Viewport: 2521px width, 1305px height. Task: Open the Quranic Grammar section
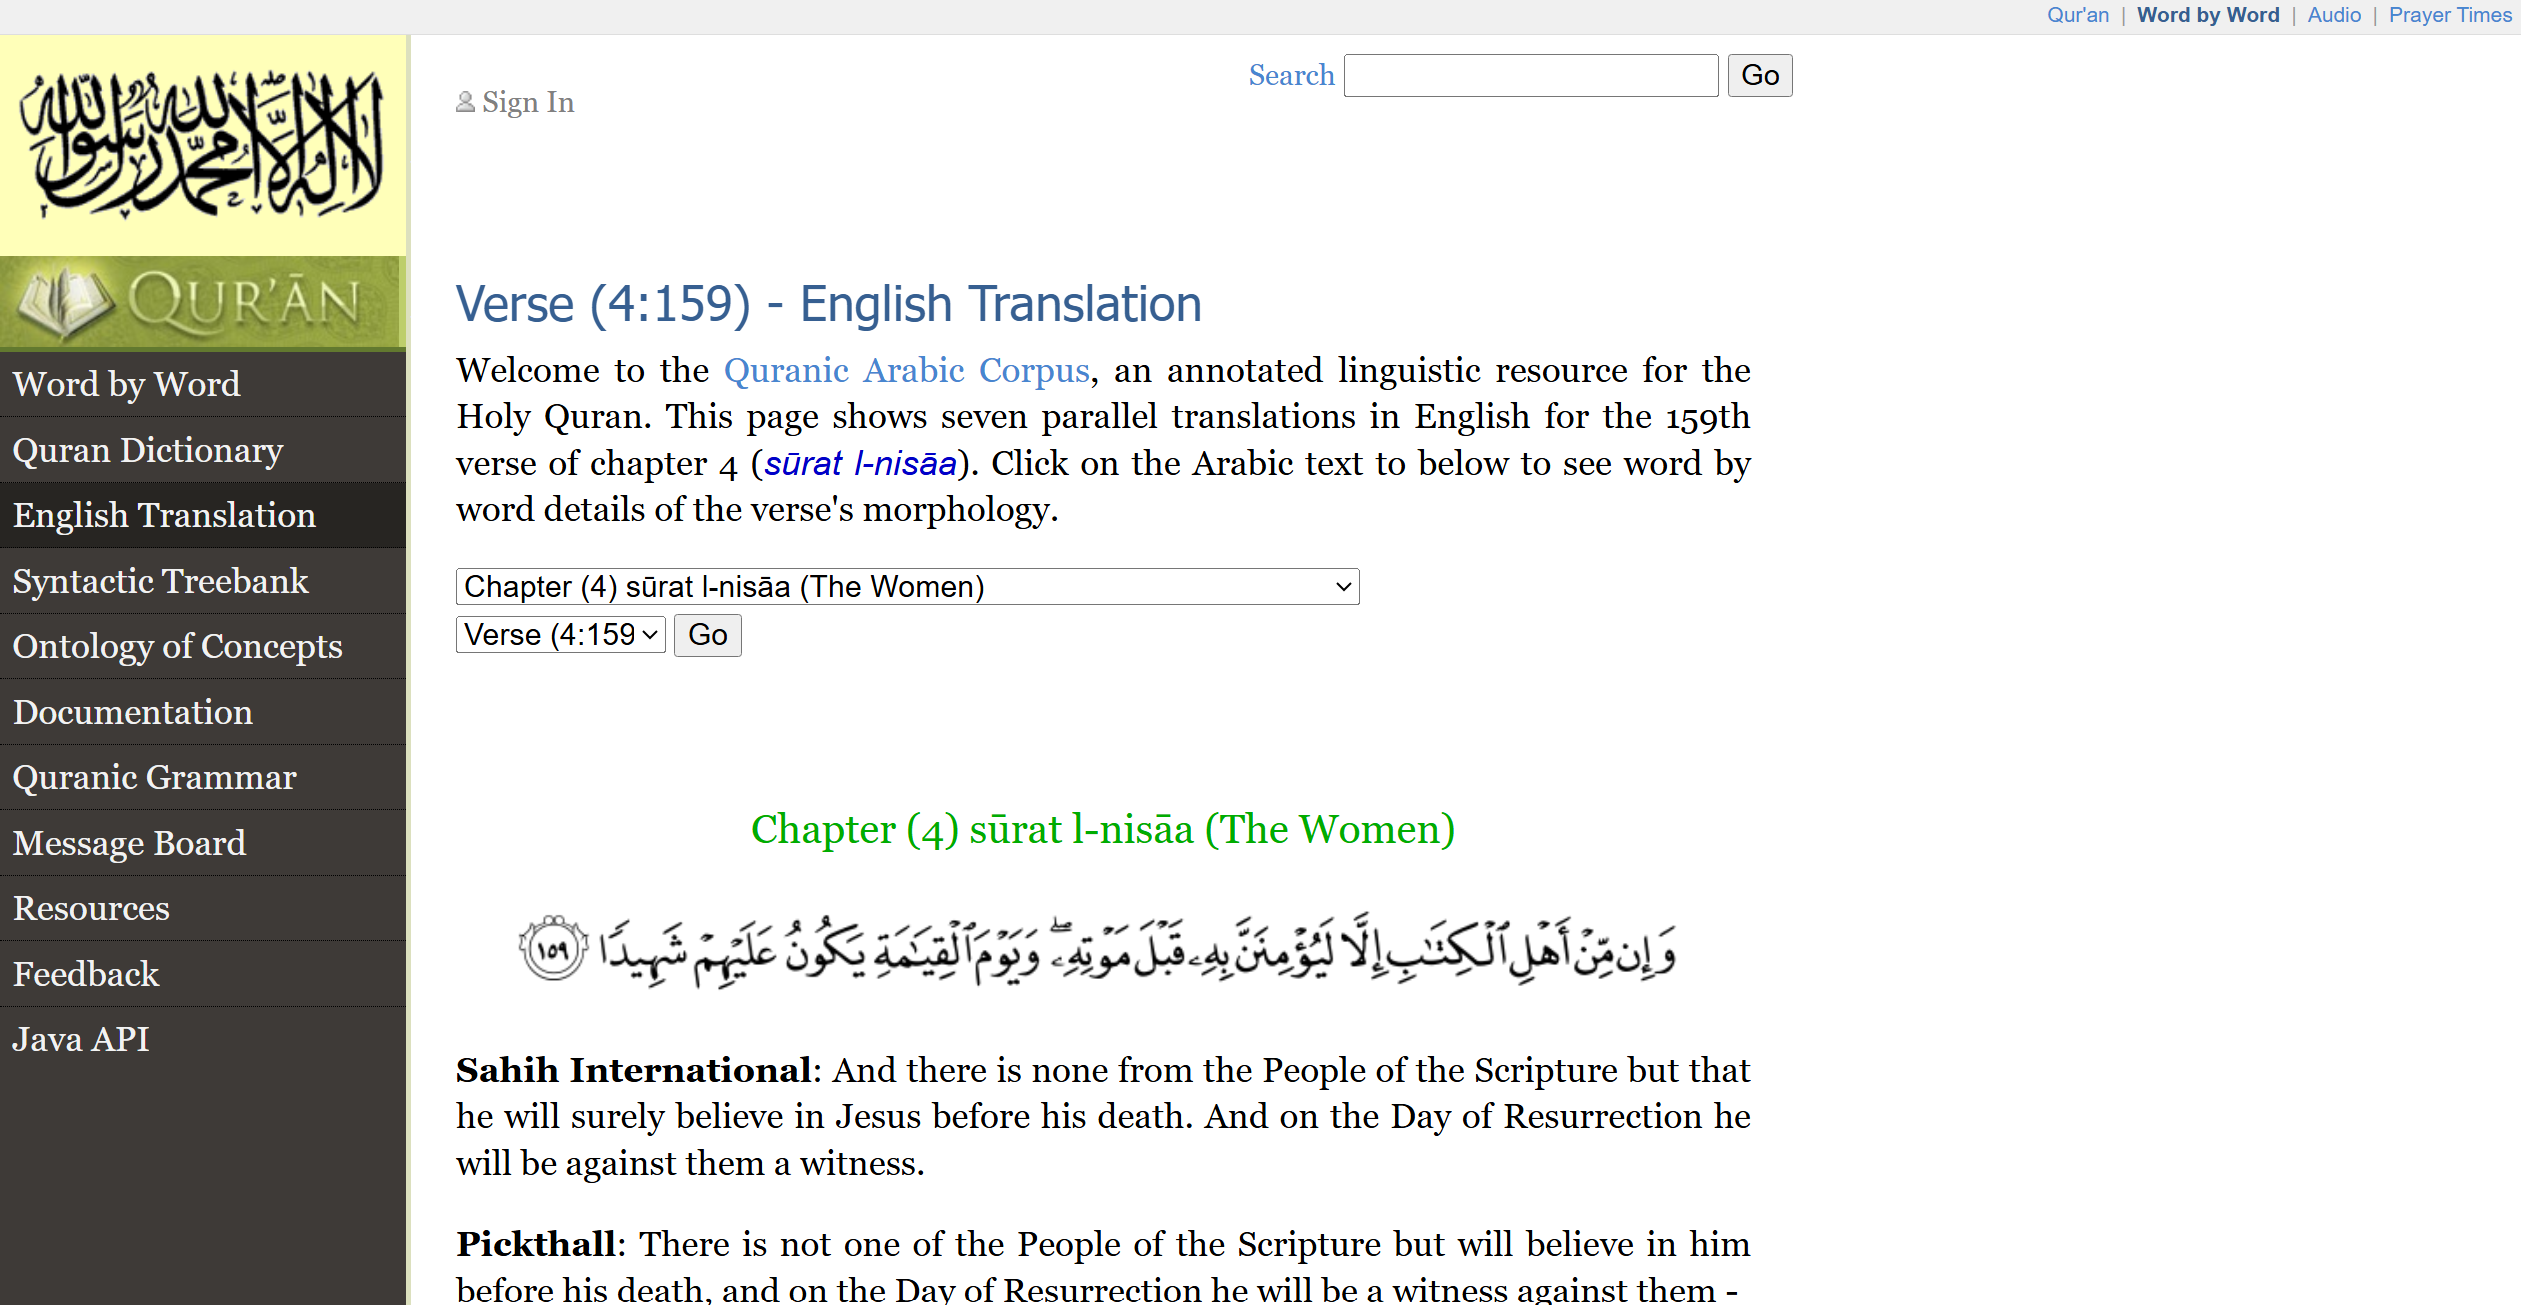[x=155, y=778]
